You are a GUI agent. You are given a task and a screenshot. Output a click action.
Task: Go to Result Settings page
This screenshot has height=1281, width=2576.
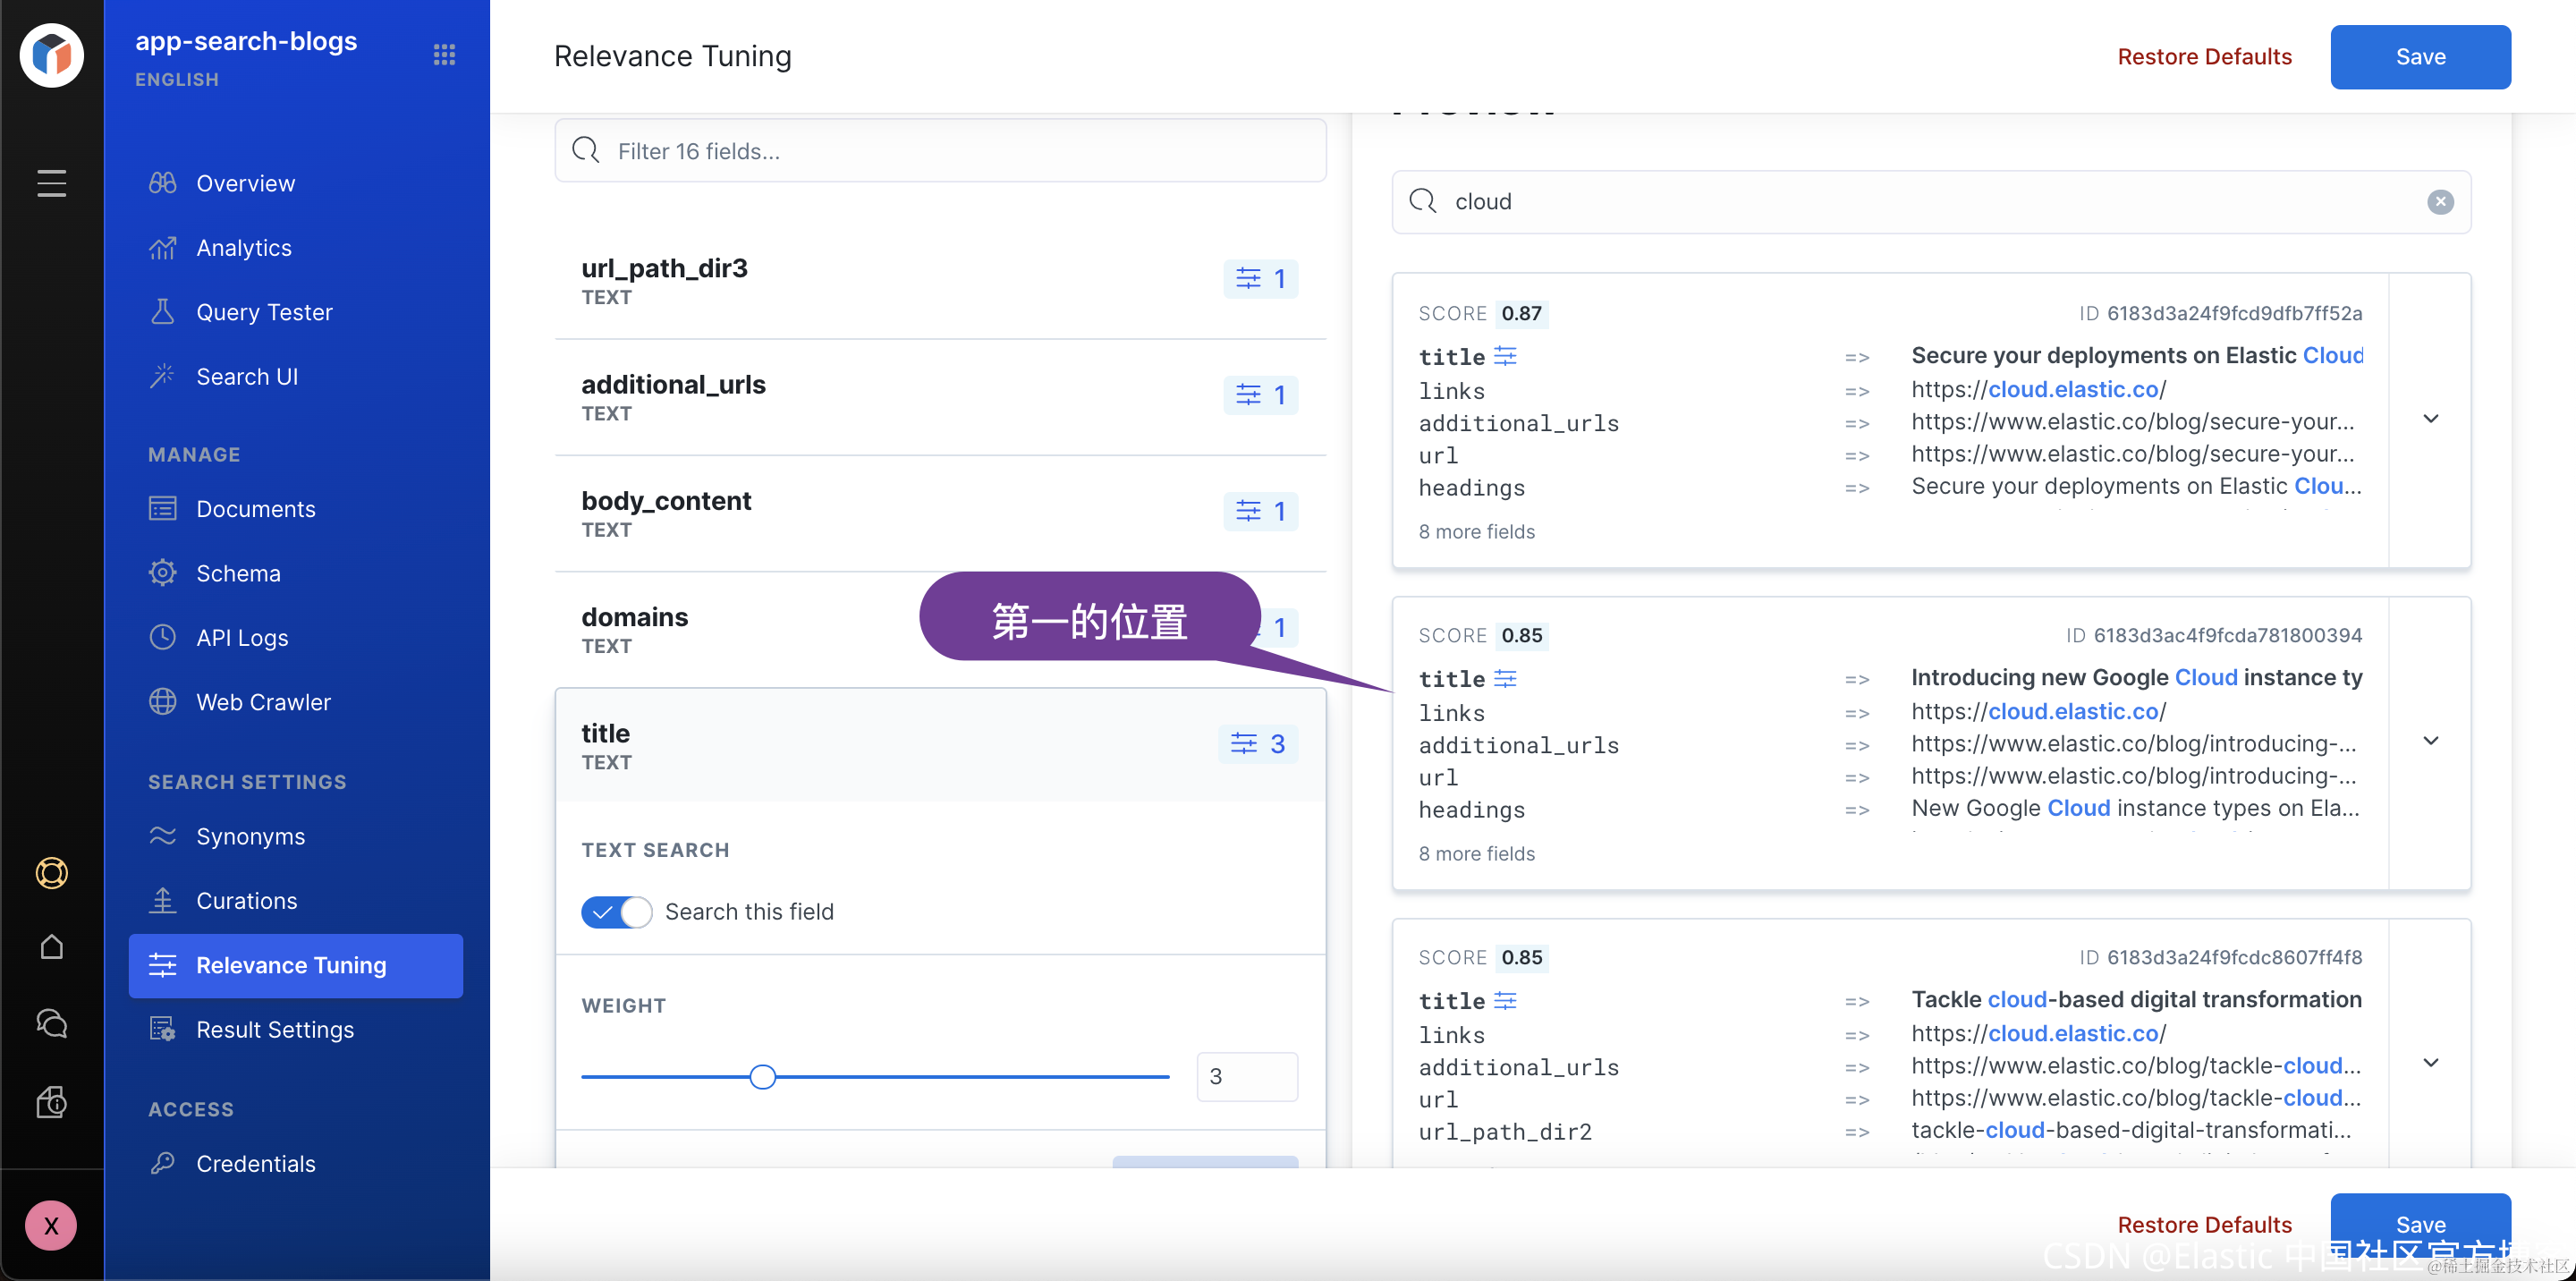pos(275,1029)
